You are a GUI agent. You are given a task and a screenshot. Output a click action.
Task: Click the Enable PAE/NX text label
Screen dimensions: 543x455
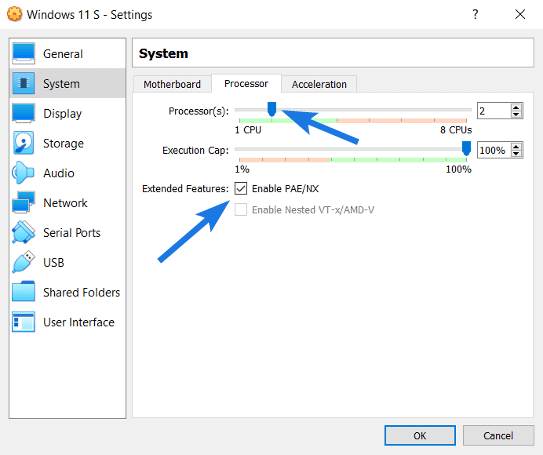285,188
